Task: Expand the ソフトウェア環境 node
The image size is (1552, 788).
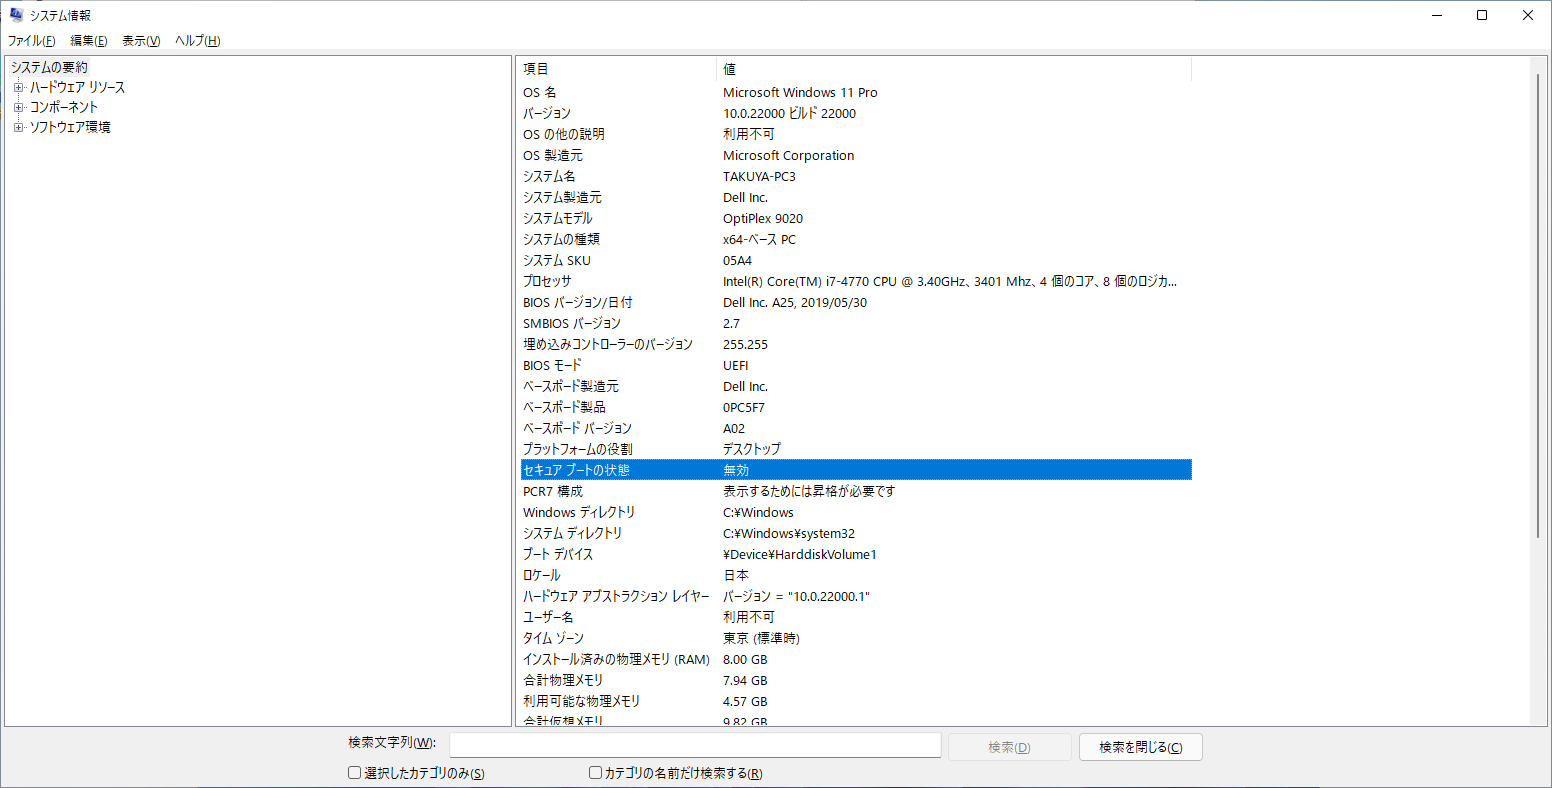Action: (x=18, y=128)
